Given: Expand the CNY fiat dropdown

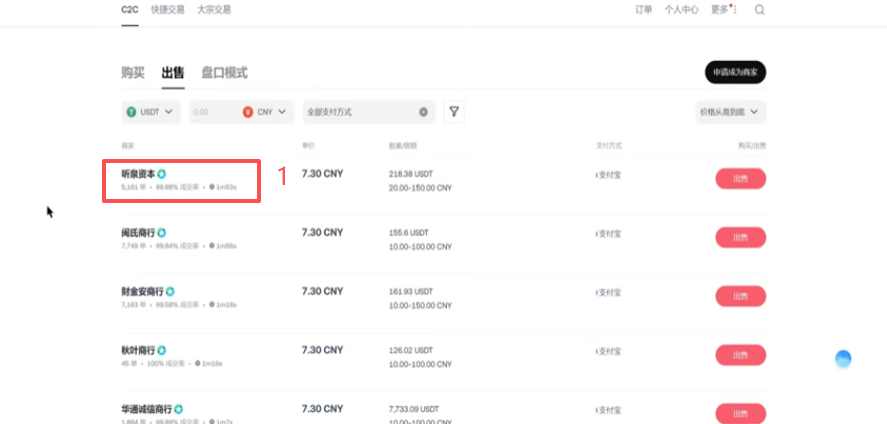Looking at the screenshot, I should coord(268,112).
